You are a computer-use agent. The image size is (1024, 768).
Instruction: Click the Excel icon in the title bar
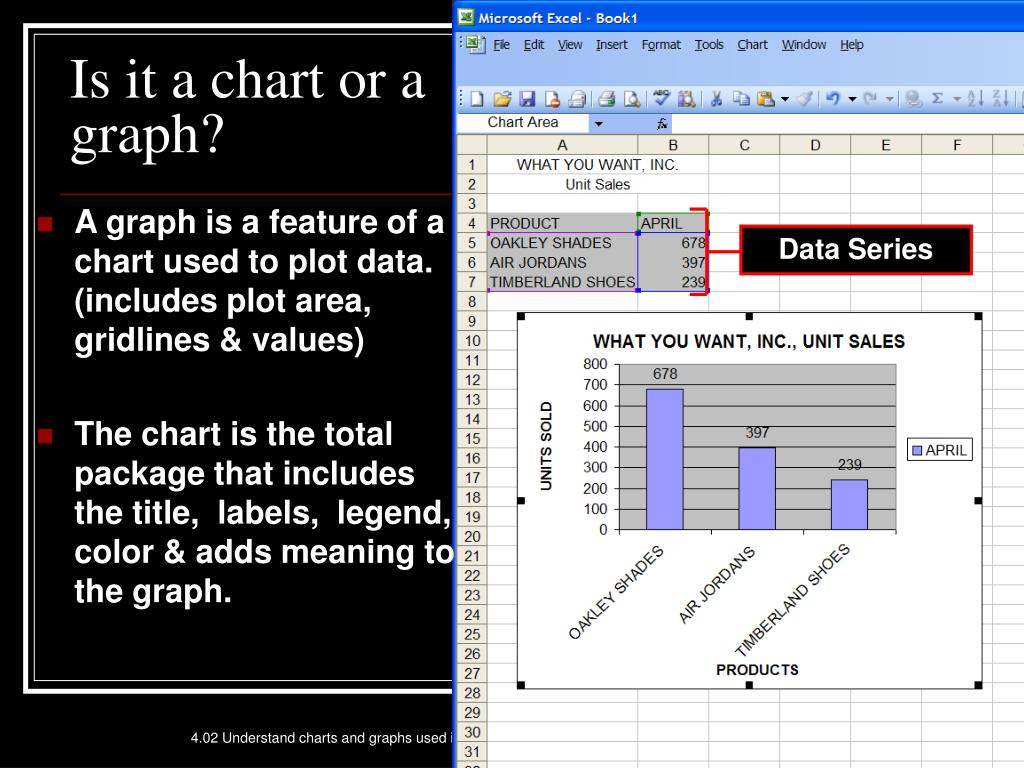[x=466, y=17]
